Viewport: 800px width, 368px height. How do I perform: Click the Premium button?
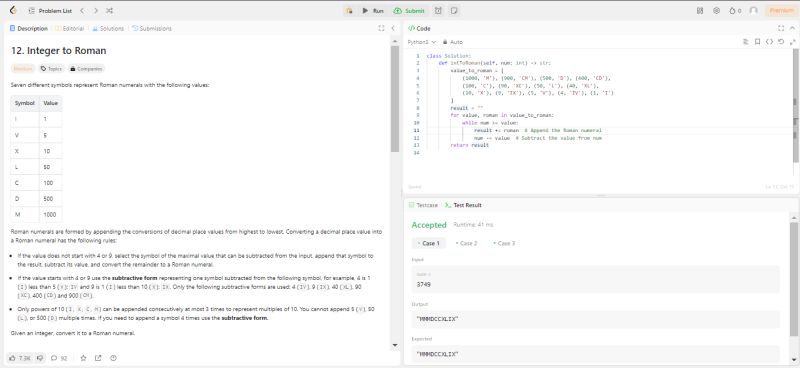[x=781, y=10]
